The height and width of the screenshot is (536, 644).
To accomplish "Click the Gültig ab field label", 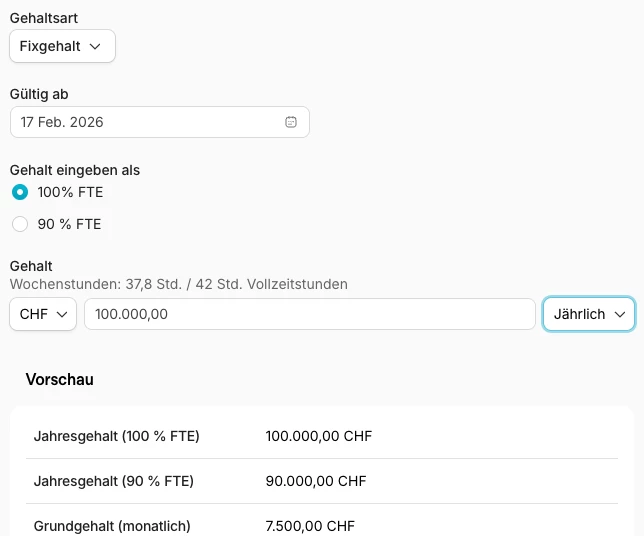I will click(x=39, y=94).
